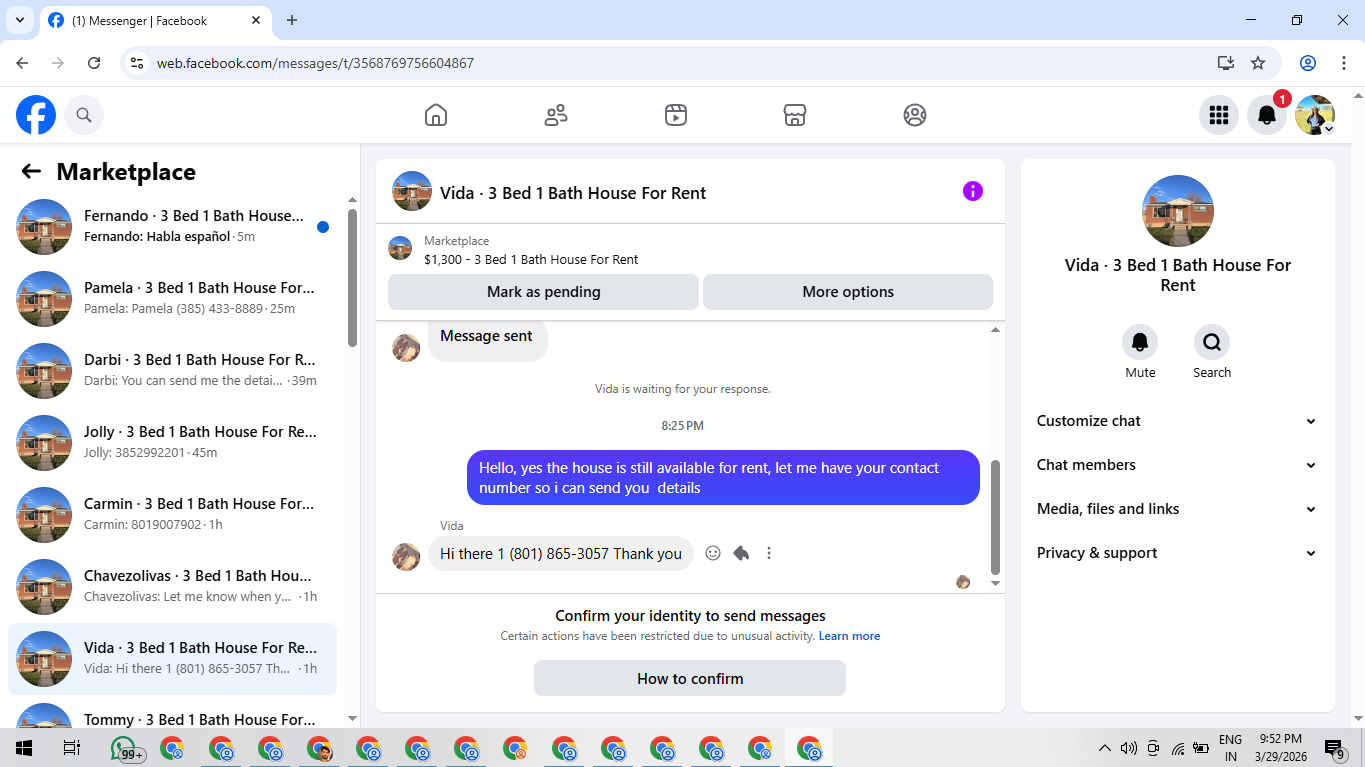Click the Facebook logo icon
Image resolution: width=1365 pixels, height=767 pixels.
point(36,115)
